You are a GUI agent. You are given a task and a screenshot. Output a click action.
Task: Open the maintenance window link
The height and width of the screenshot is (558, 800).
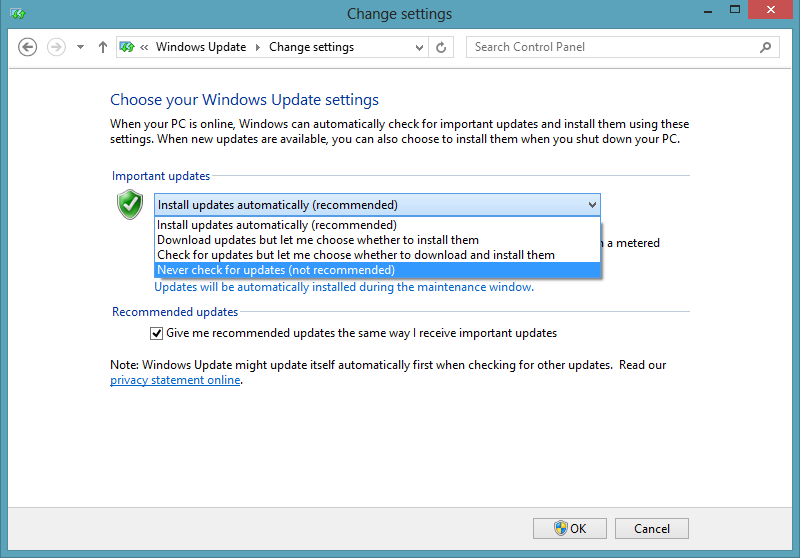tap(344, 287)
